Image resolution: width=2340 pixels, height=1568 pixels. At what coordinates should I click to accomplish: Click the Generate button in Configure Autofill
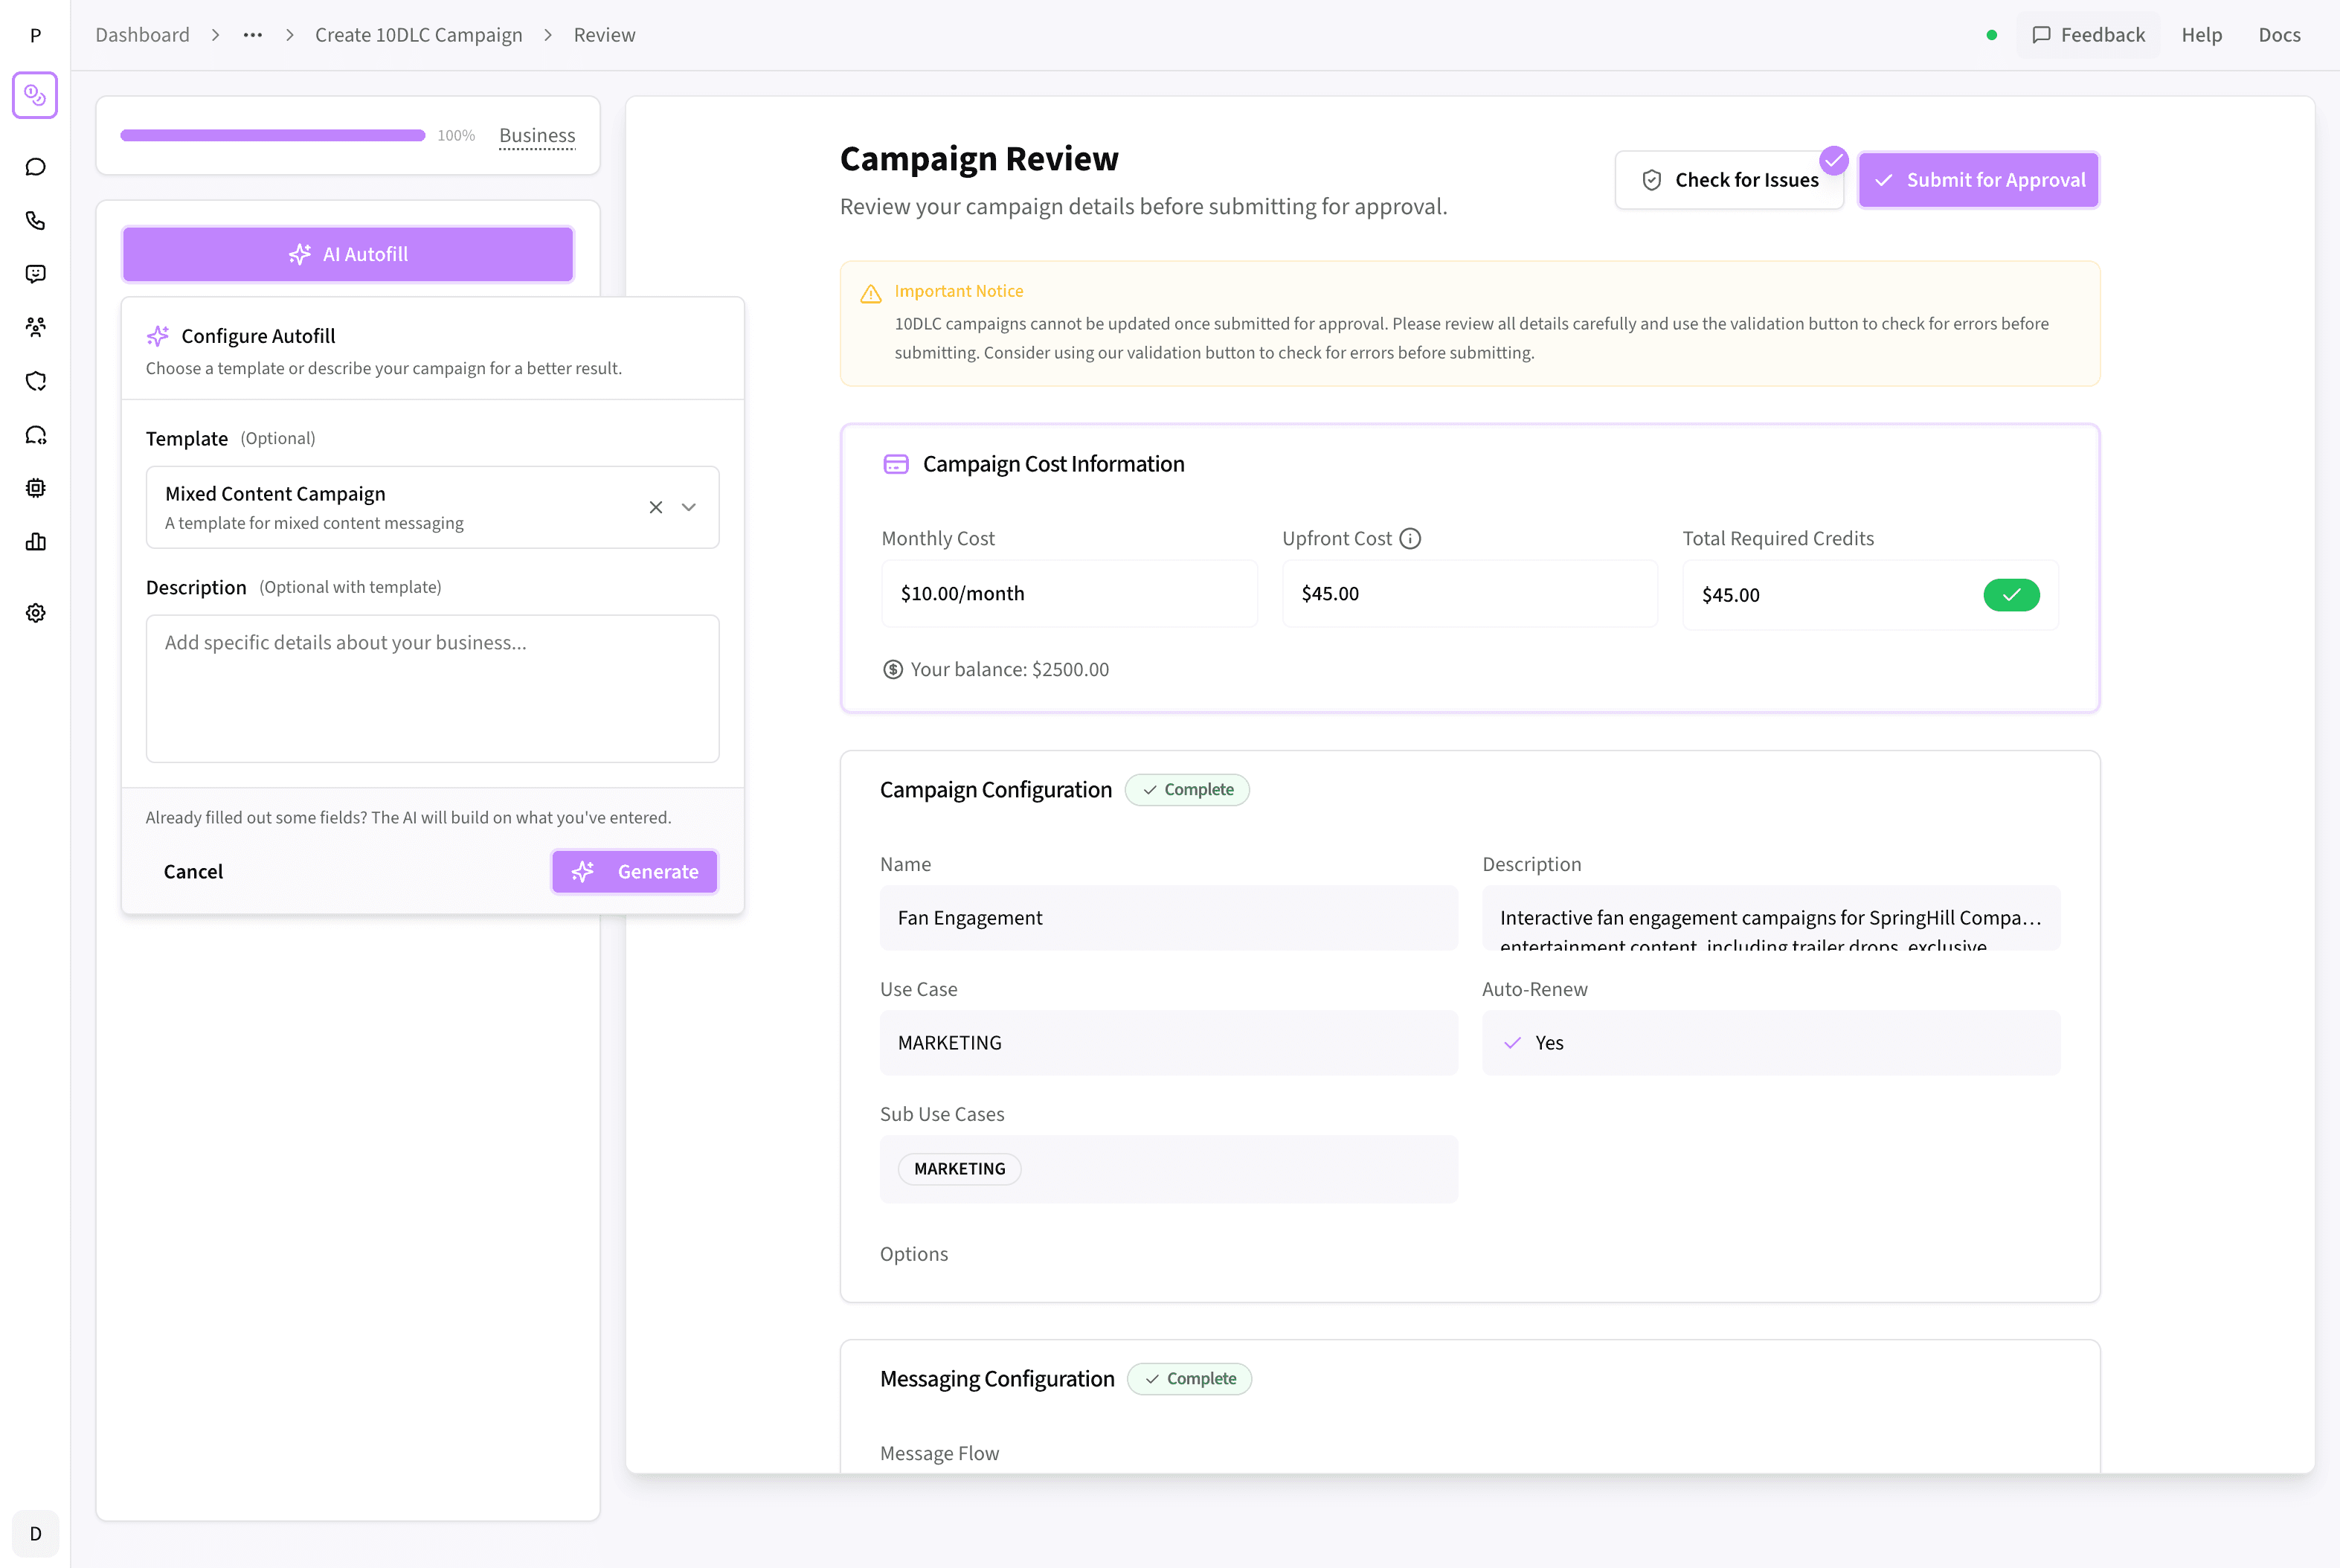click(x=634, y=871)
